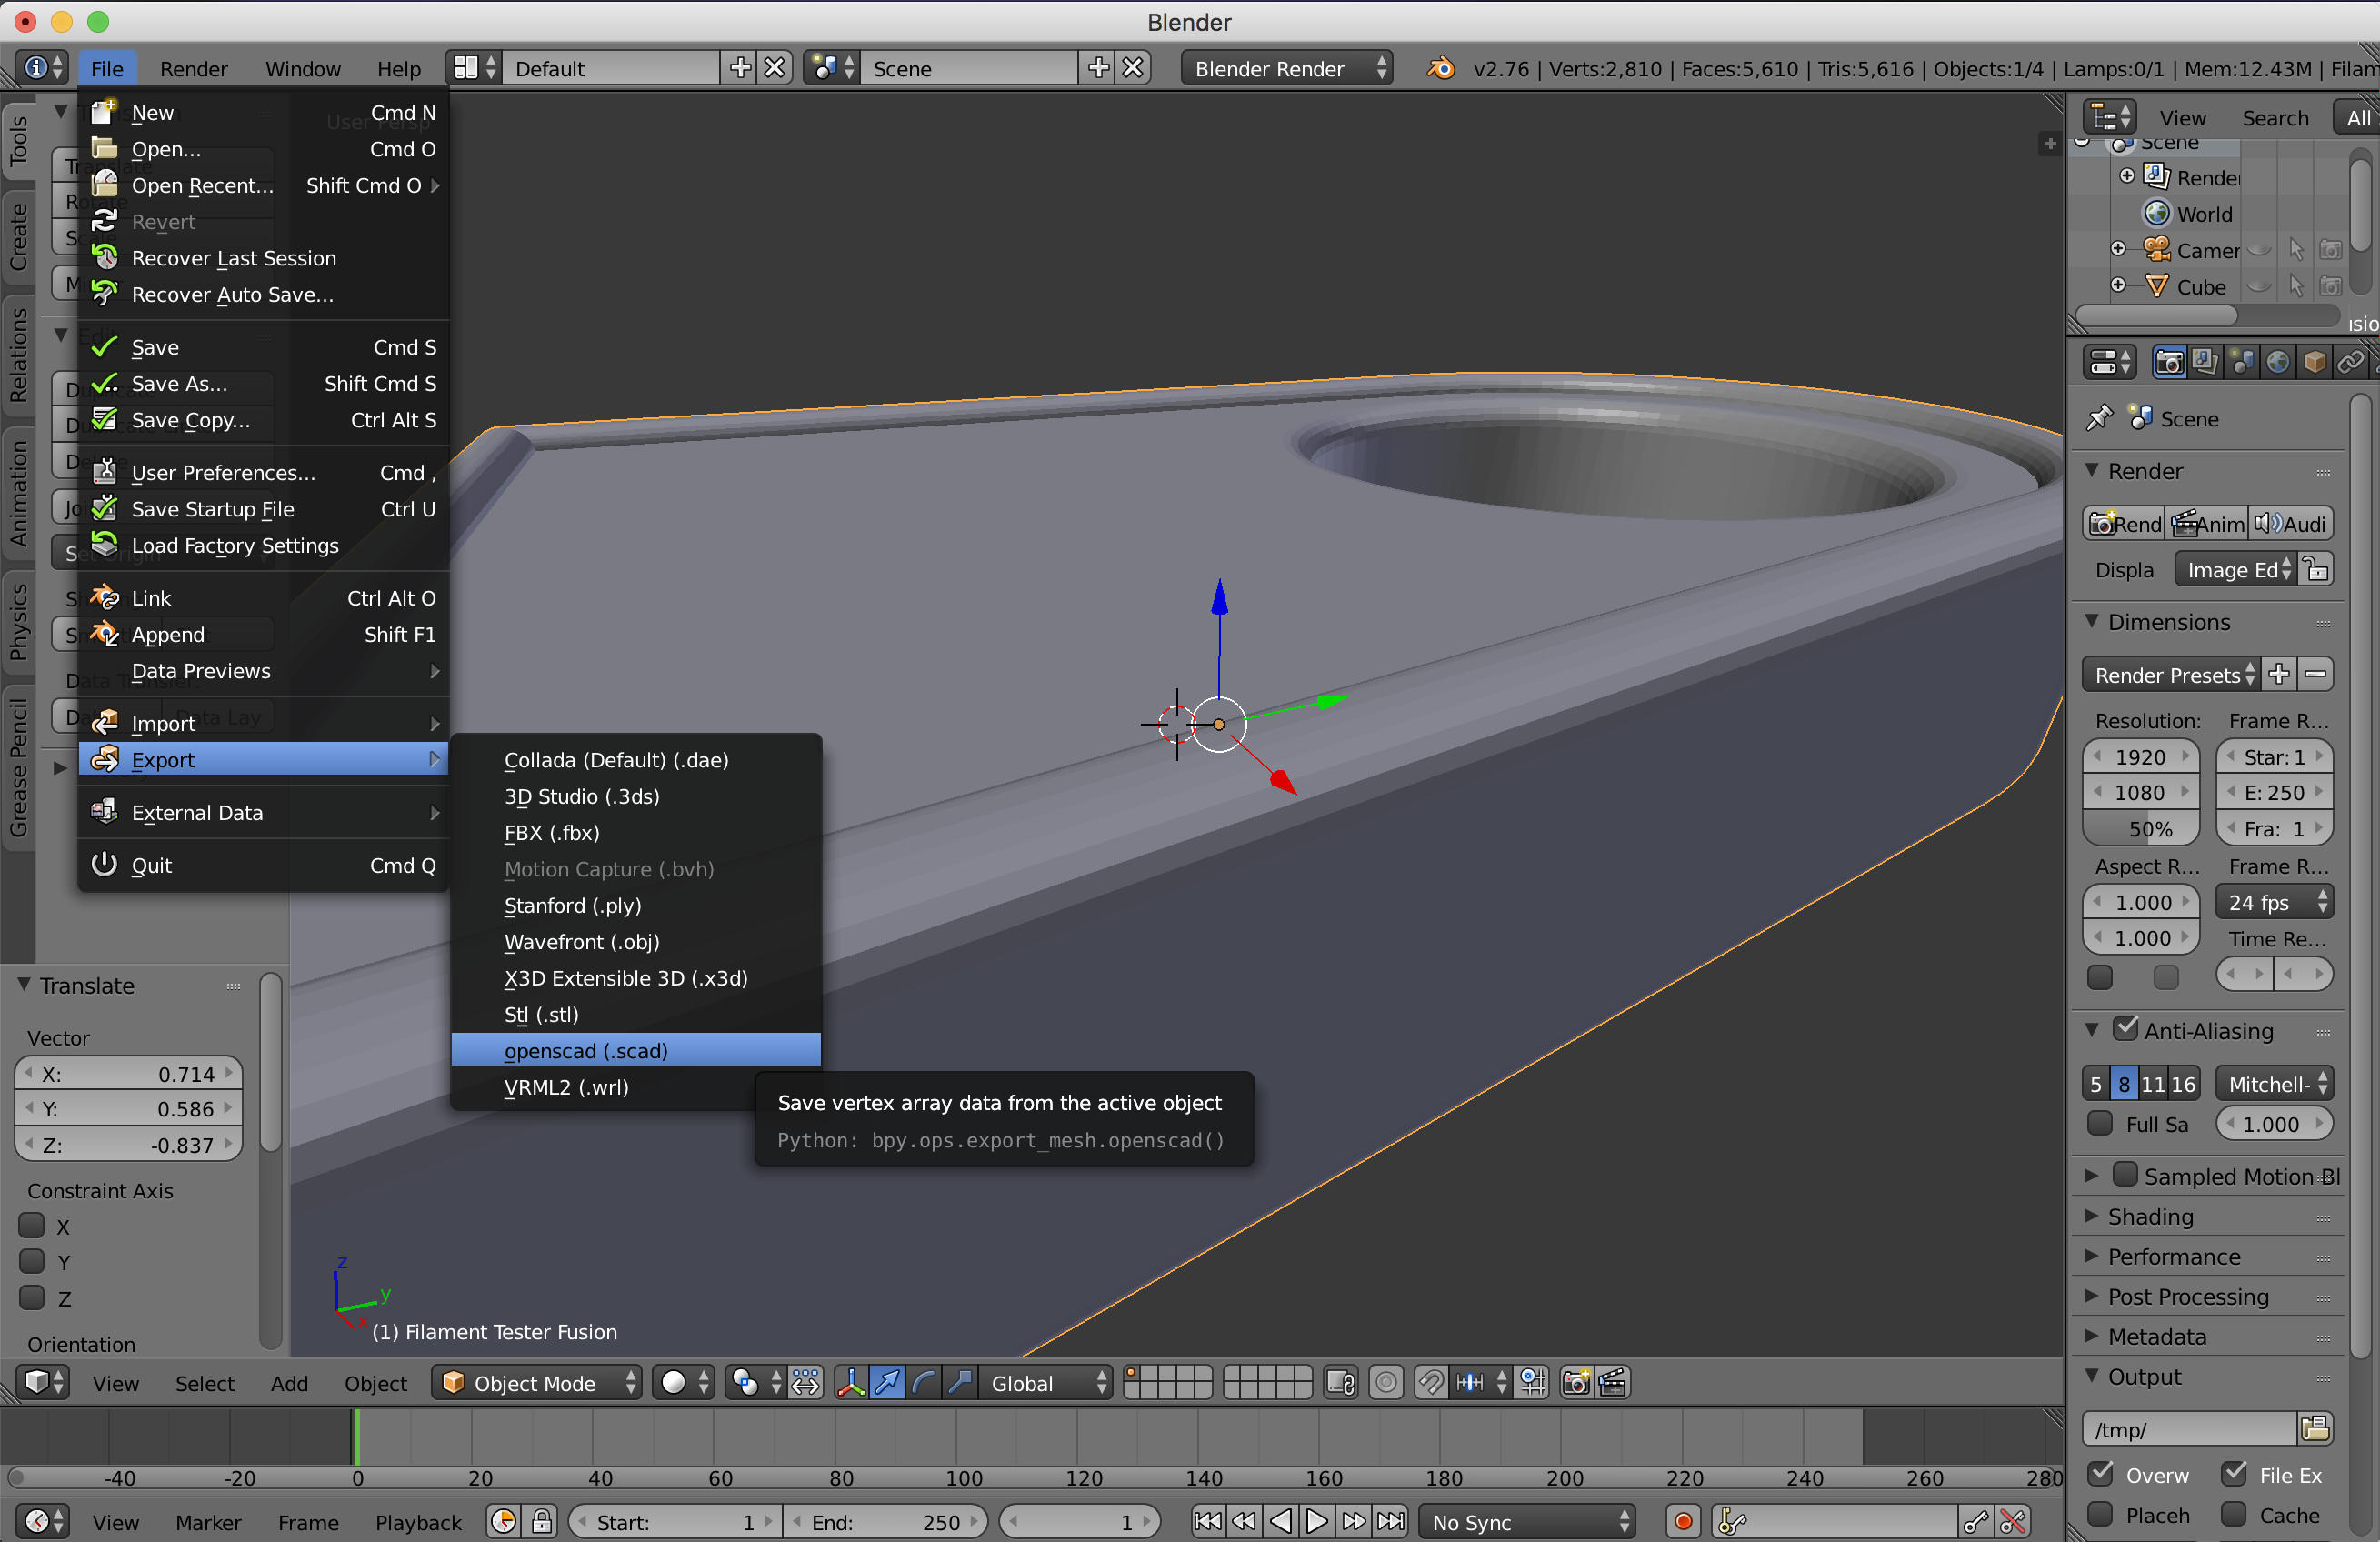Choose Stl (.stl) export format

coord(636,1014)
